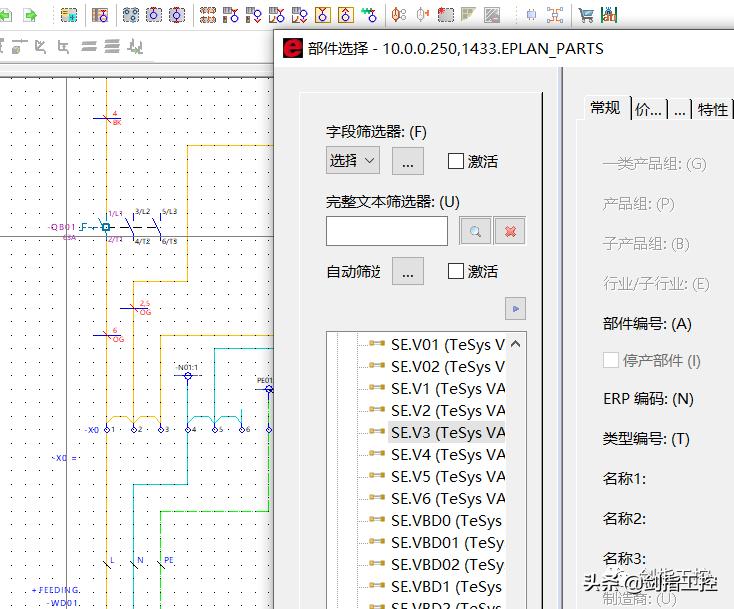This screenshot has height=609, width=734.
Task: Open the yellow and cyan navigator panel icon
Action: point(69,15)
